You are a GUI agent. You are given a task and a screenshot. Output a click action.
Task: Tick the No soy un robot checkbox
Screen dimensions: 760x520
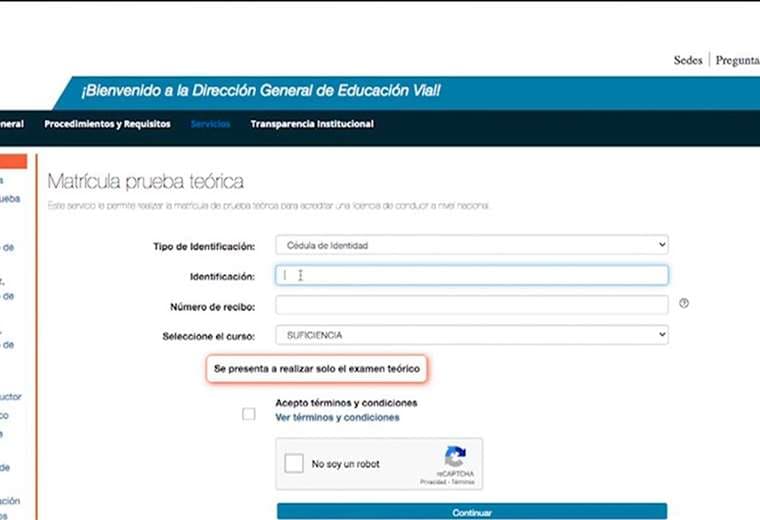[294, 464]
